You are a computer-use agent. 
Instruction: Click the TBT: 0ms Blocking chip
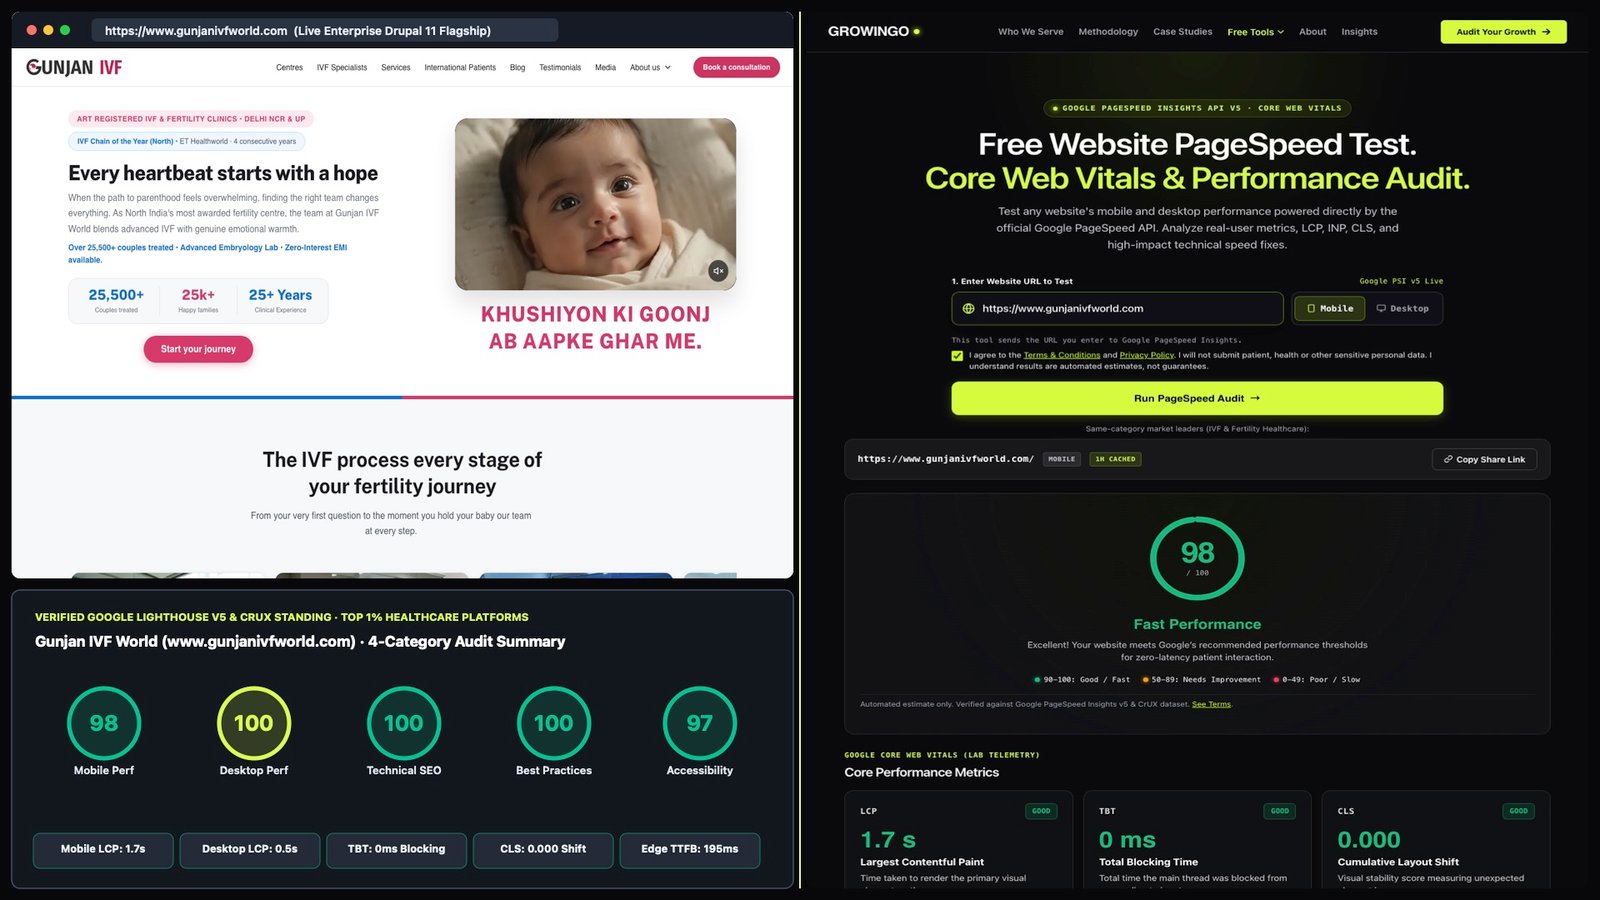tap(397, 850)
